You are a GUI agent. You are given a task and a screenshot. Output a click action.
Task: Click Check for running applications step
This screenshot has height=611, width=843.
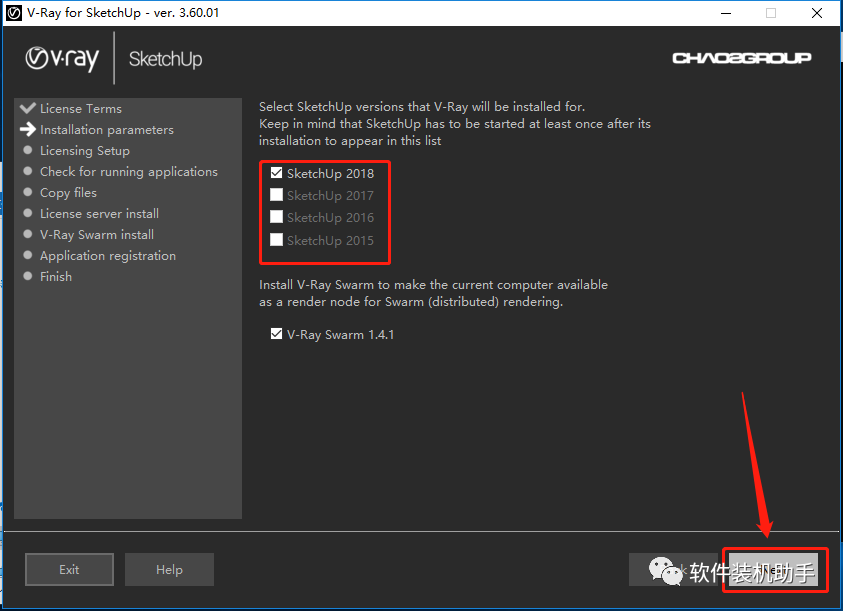point(129,172)
